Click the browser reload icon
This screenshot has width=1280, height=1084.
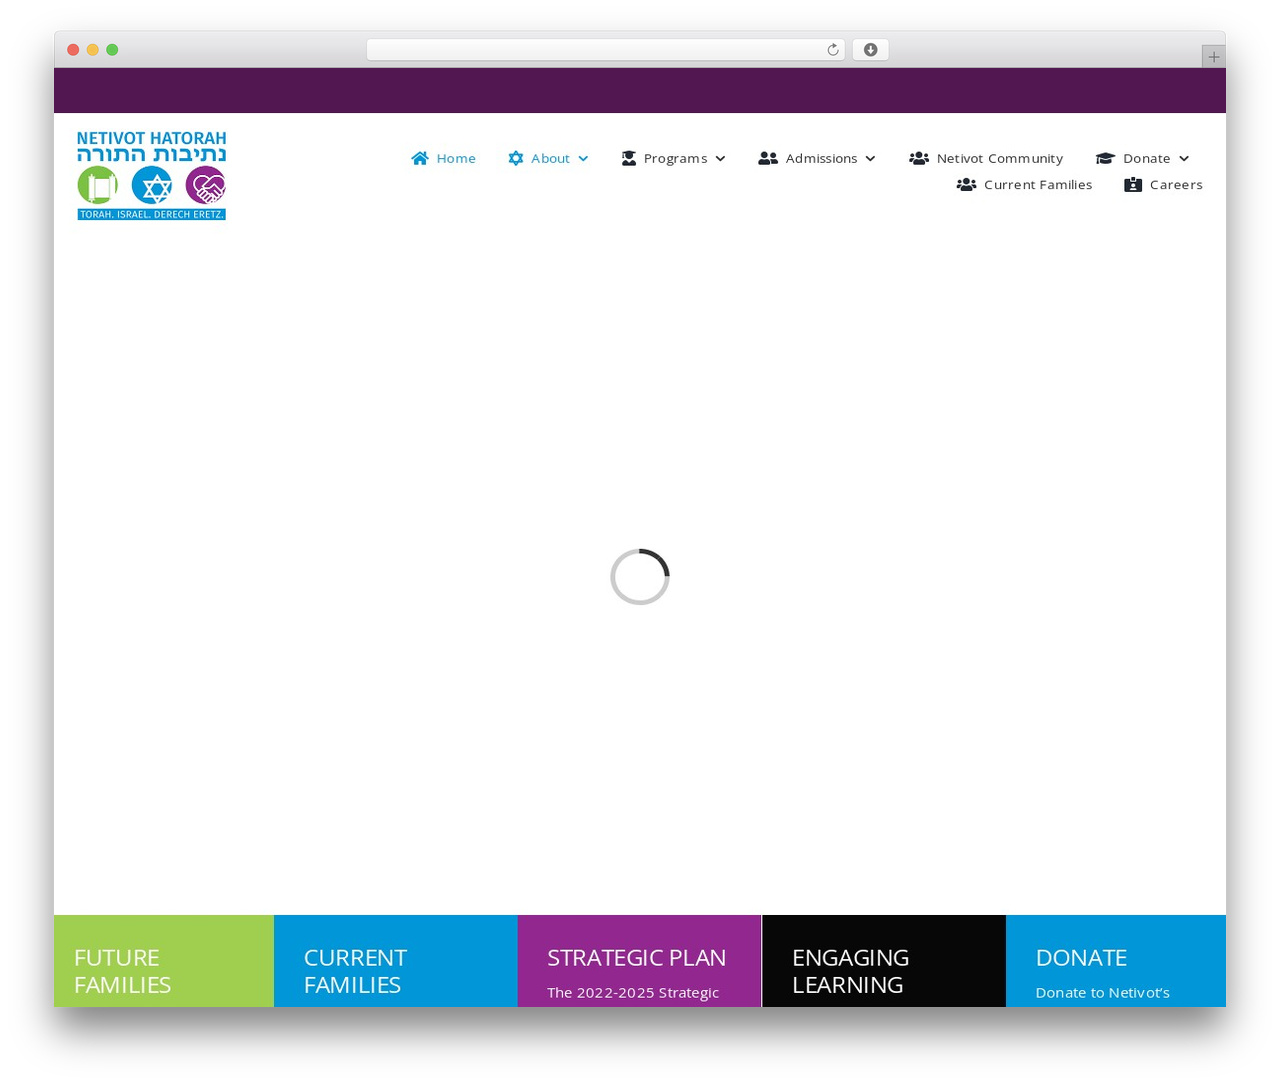pyautogui.click(x=832, y=50)
